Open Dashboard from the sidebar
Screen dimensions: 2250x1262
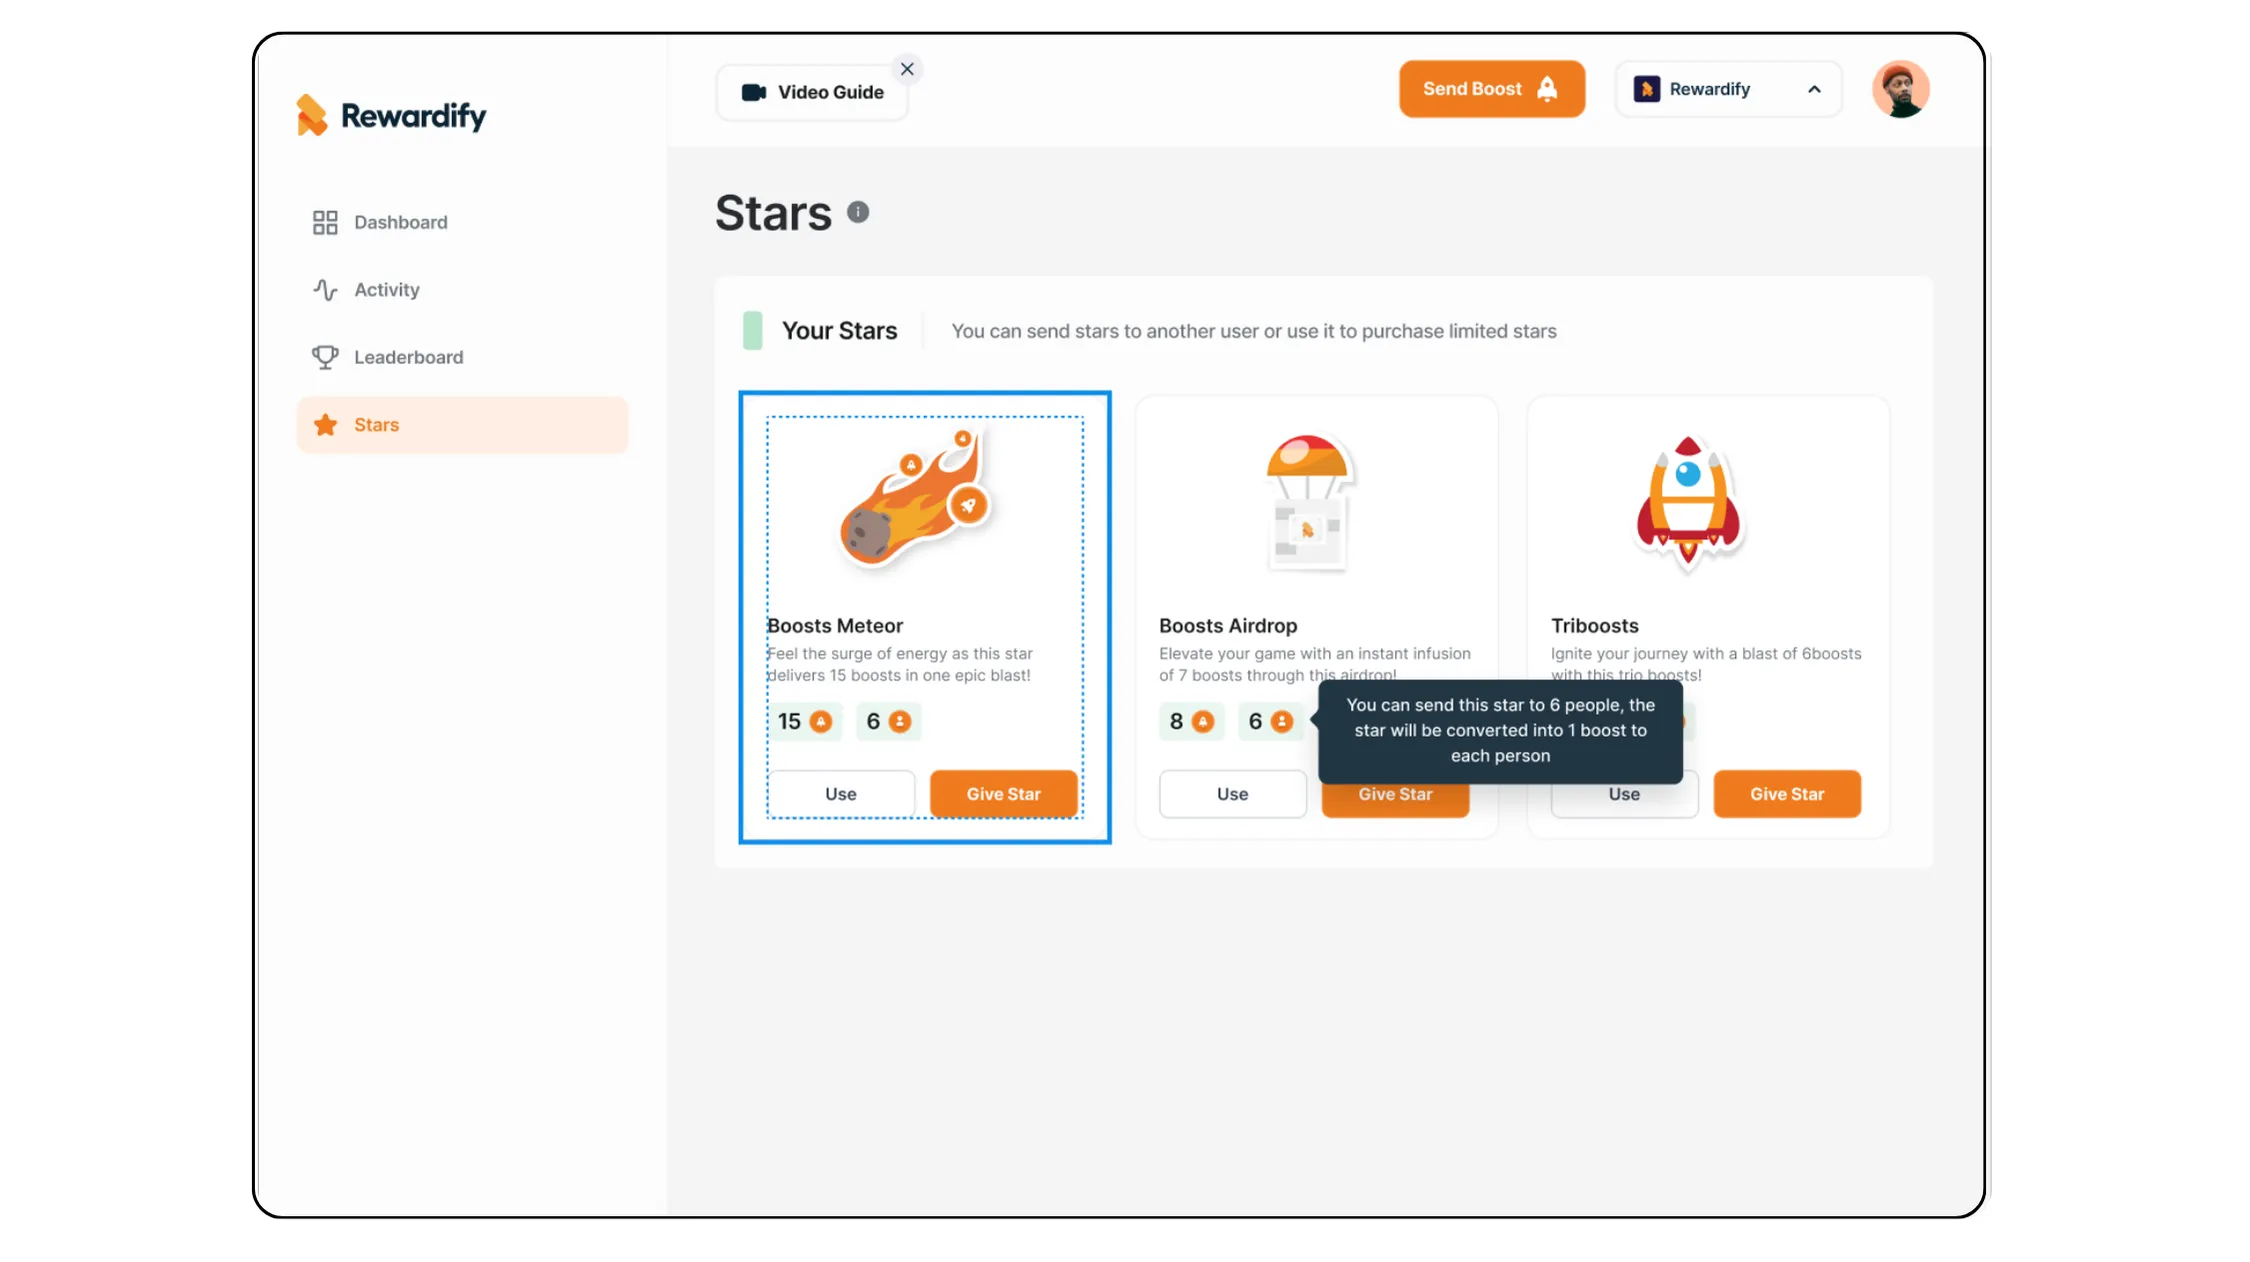tap(400, 222)
